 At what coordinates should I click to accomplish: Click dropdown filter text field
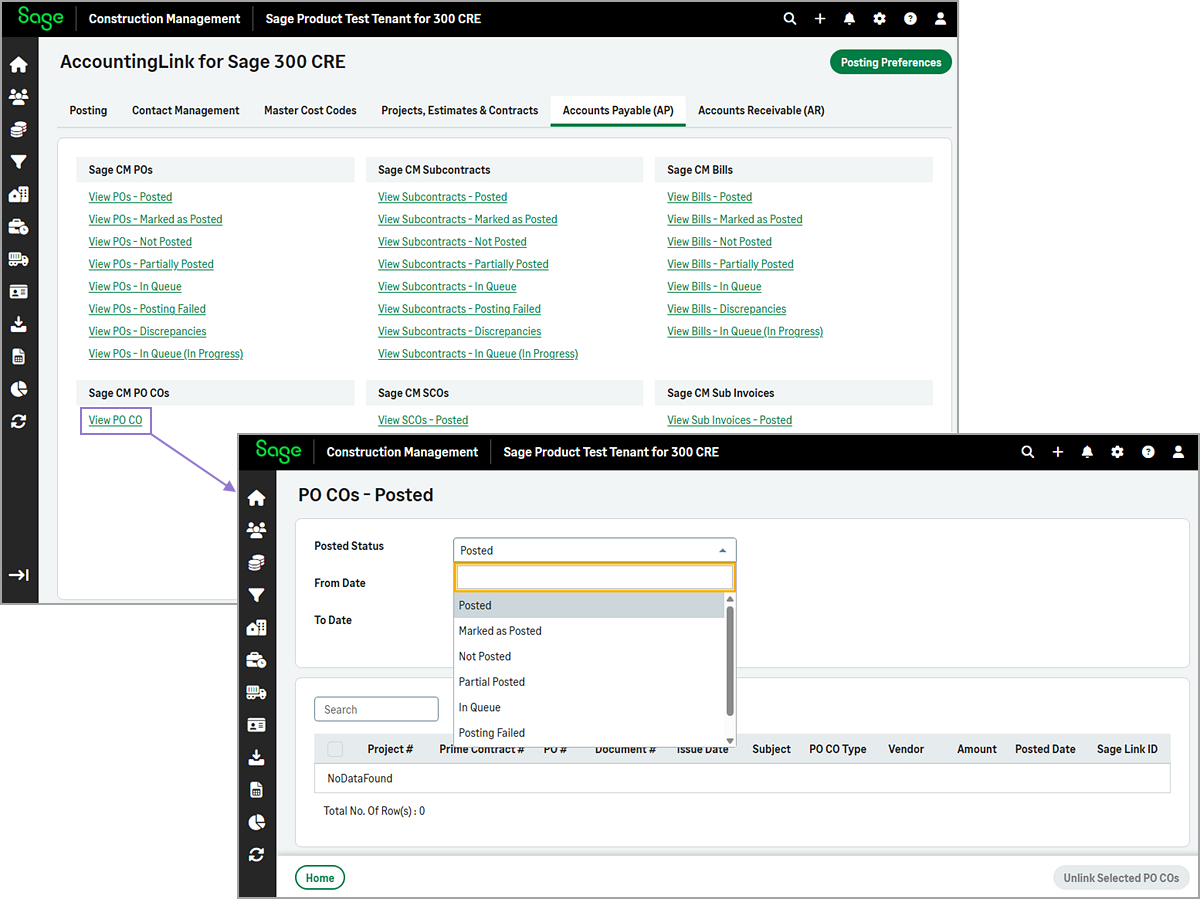(x=595, y=577)
